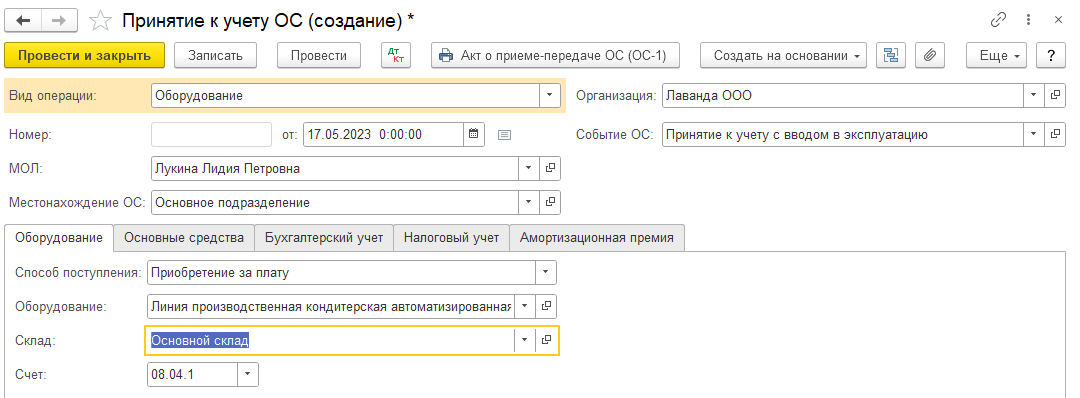The width and height of the screenshot is (1080, 398).
Task: Copy link to document with chain icon
Action: (999, 20)
